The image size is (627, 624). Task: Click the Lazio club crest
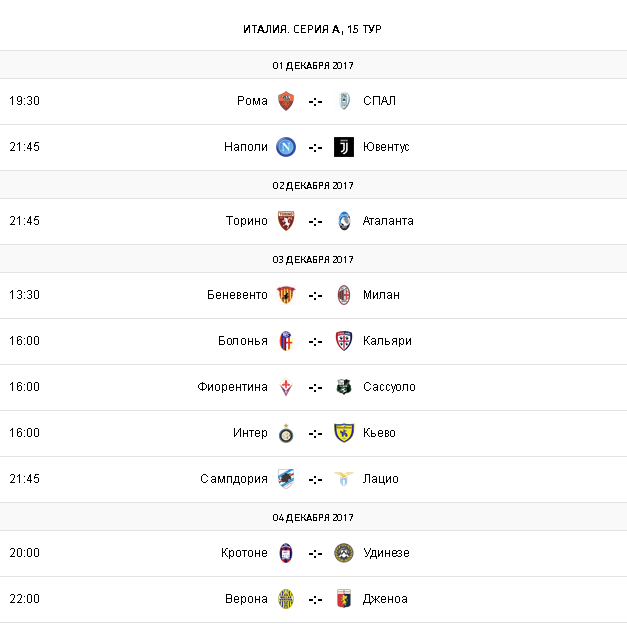click(344, 479)
